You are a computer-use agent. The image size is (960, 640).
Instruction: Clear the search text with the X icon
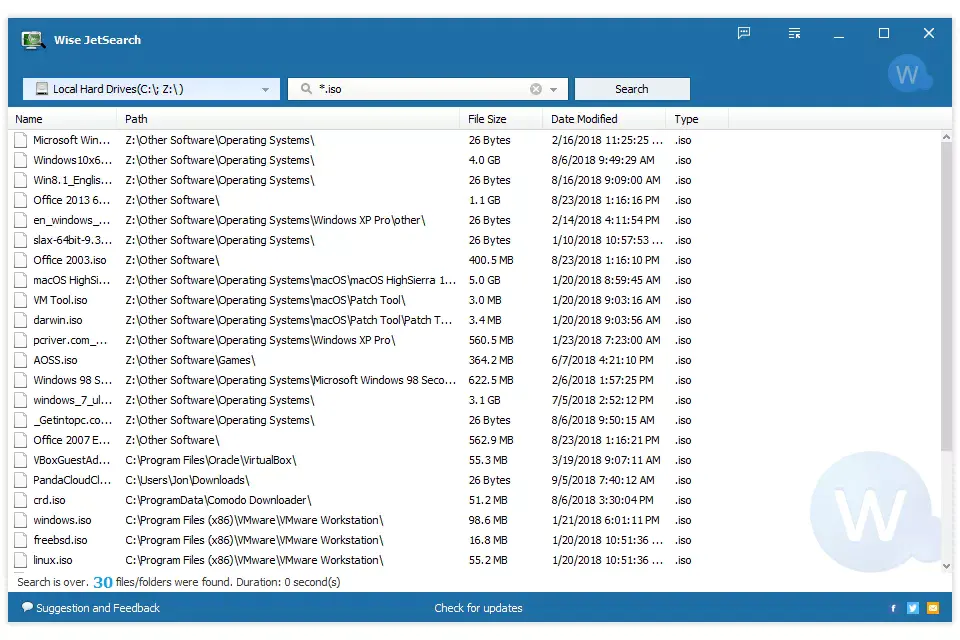pyautogui.click(x=536, y=89)
